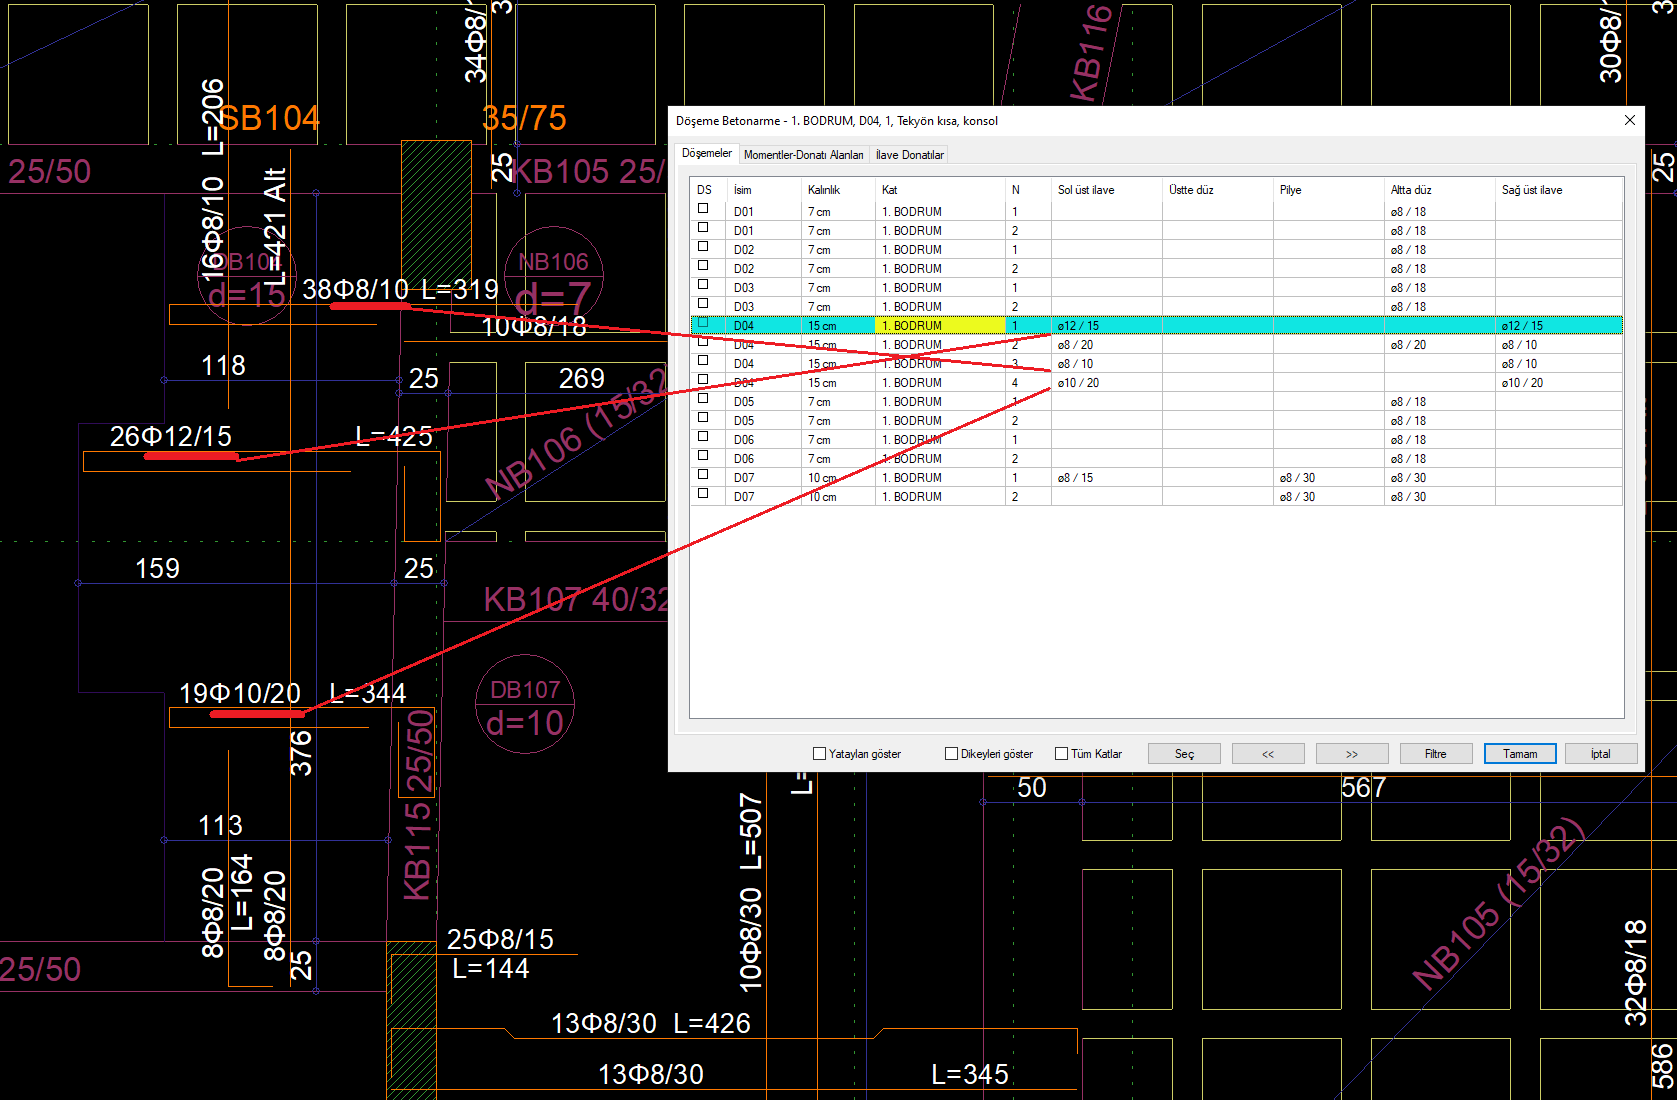Select the SB104 label in the drawing
The height and width of the screenshot is (1100, 1677).
pyautogui.click(x=268, y=118)
